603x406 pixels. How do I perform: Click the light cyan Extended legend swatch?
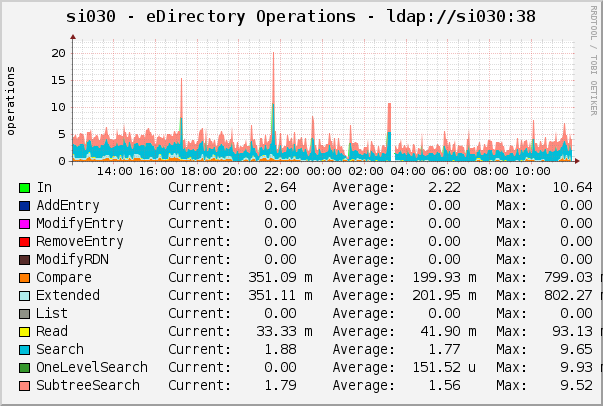[x=24, y=296]
